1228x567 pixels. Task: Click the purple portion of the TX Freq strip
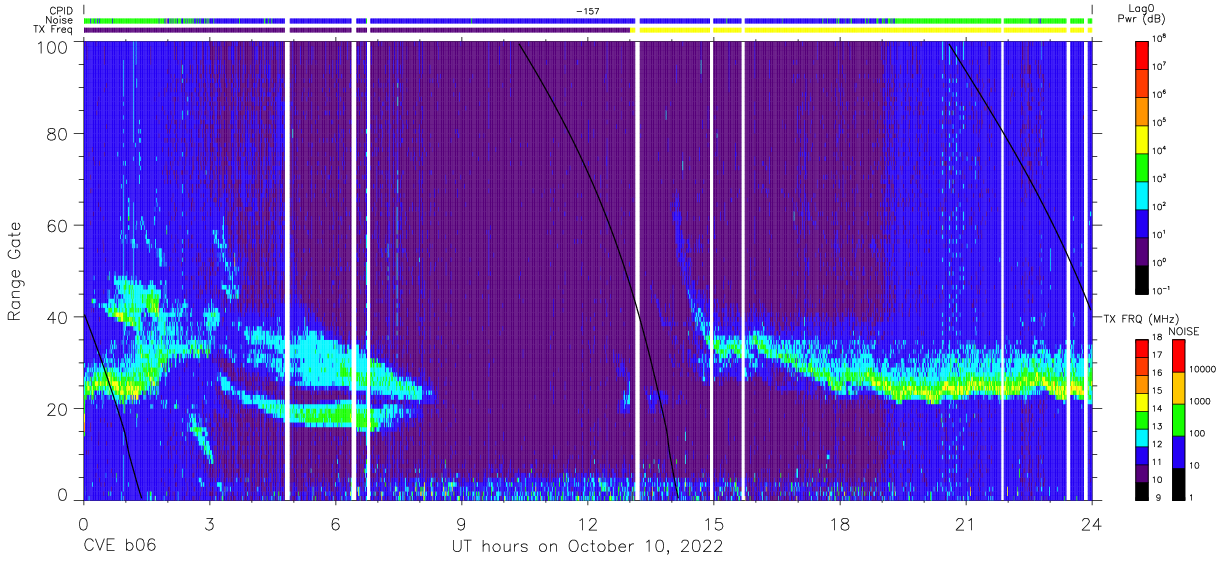[357, 31]
